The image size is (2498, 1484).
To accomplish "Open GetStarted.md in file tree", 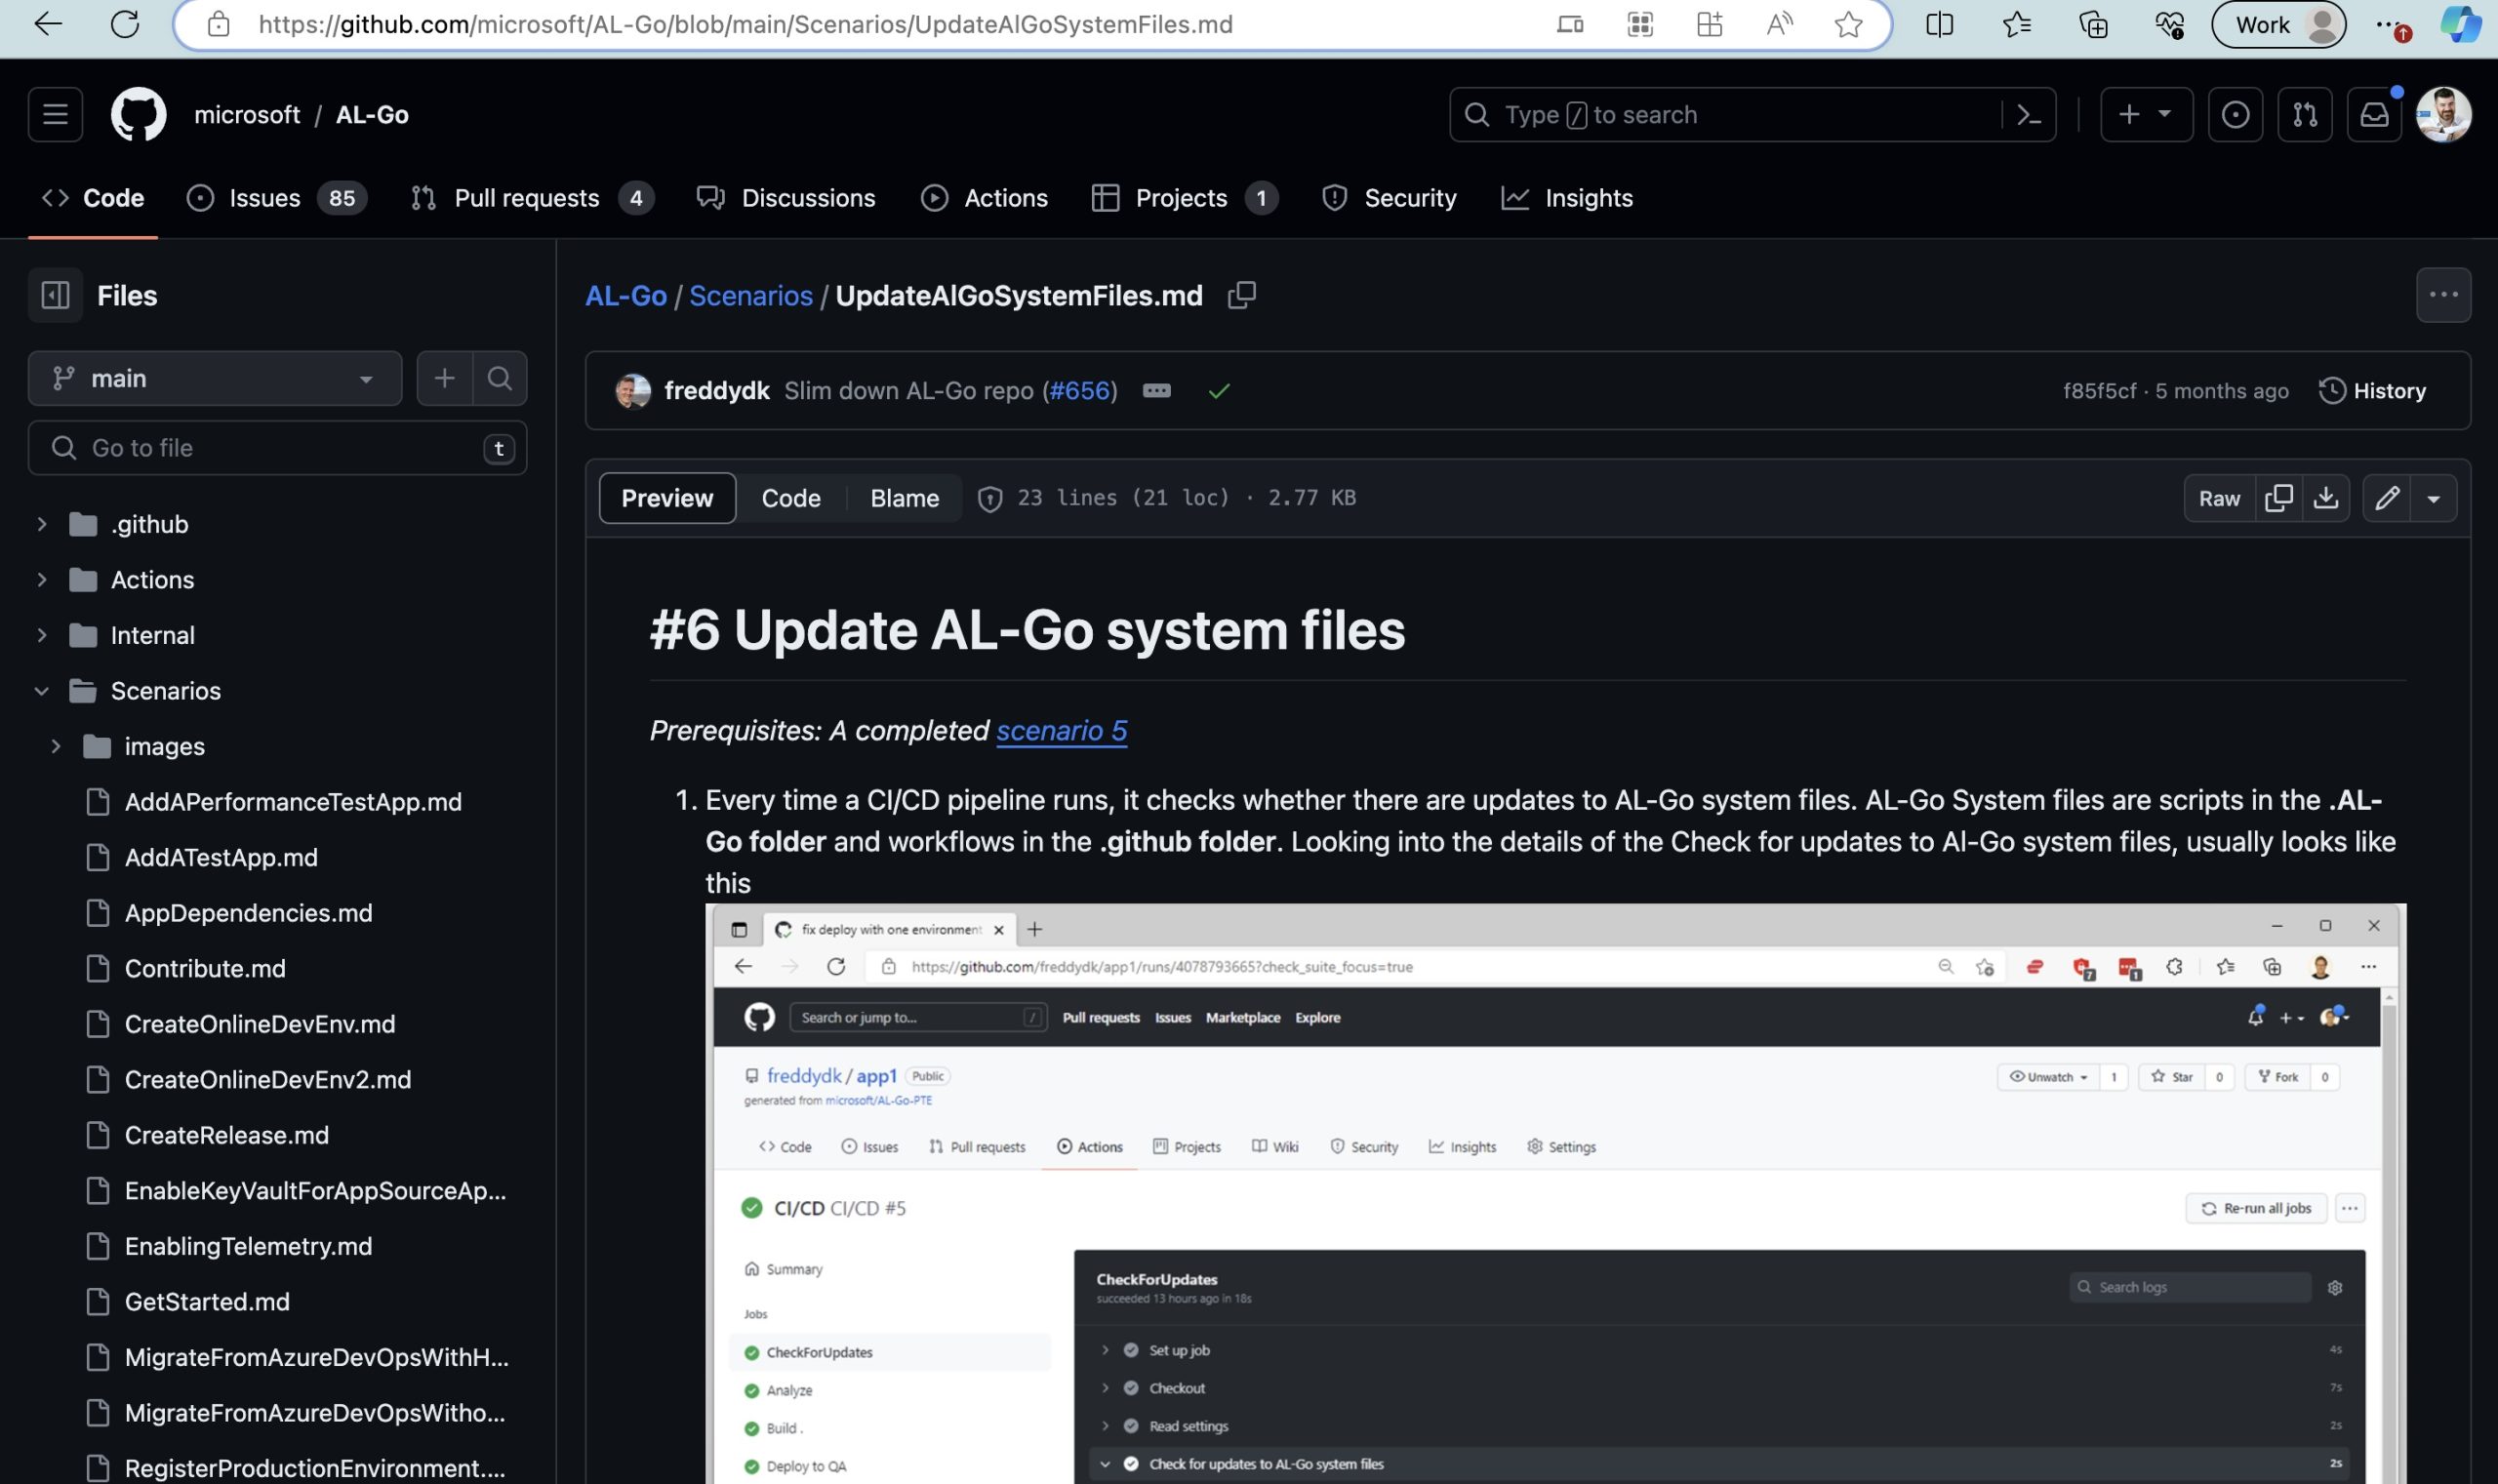I will [x=207, y=1302].
